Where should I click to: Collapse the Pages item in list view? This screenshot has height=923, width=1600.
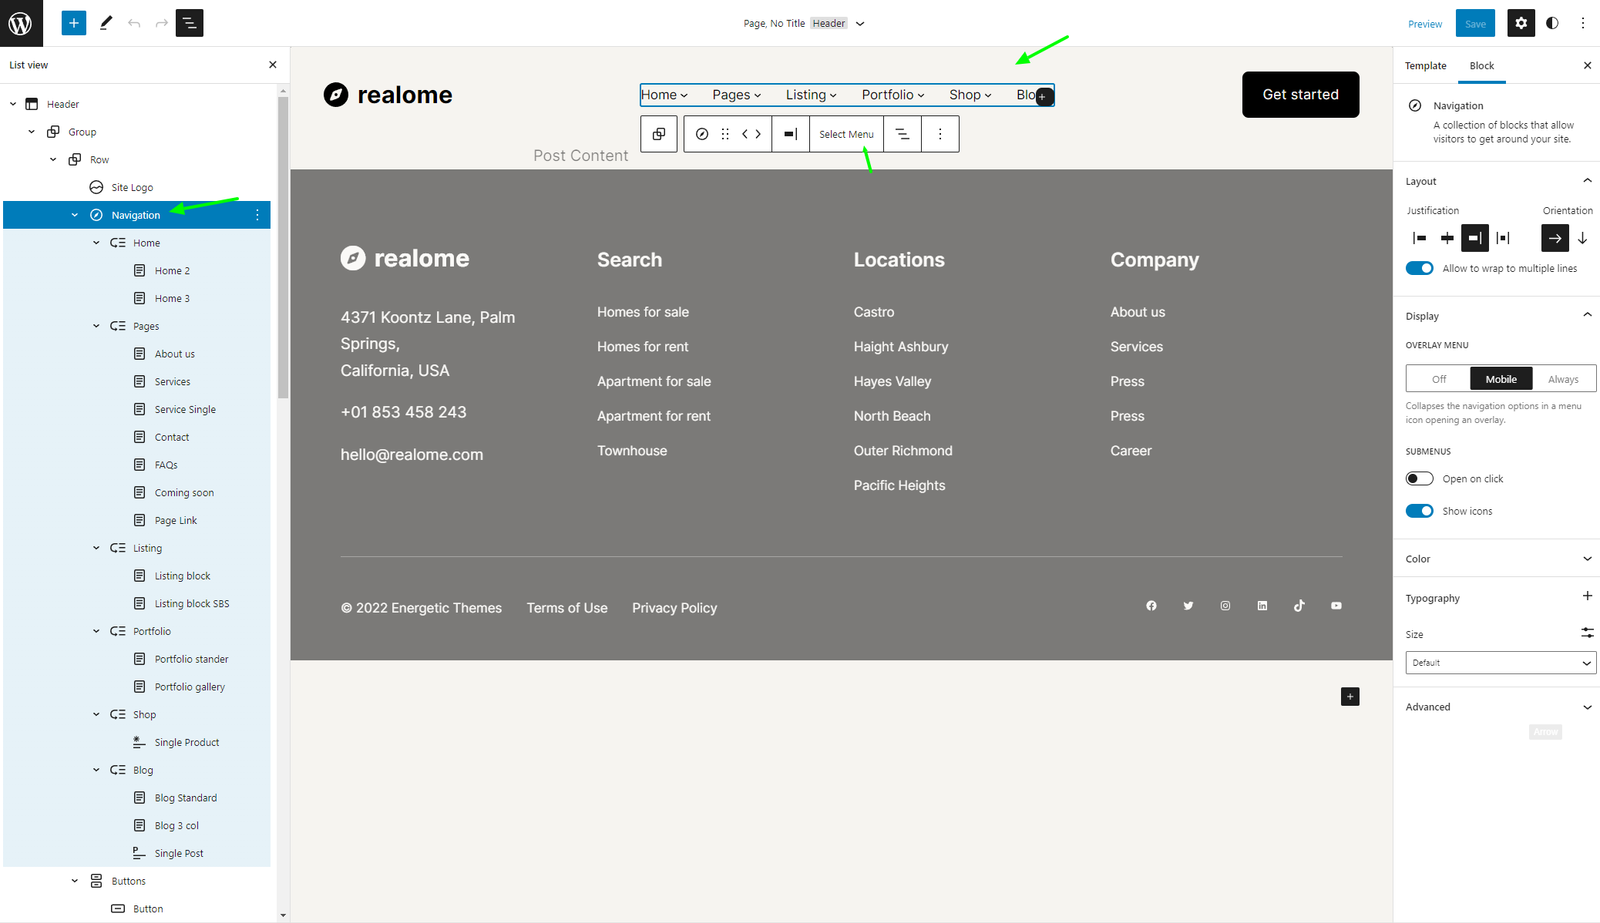97,326
